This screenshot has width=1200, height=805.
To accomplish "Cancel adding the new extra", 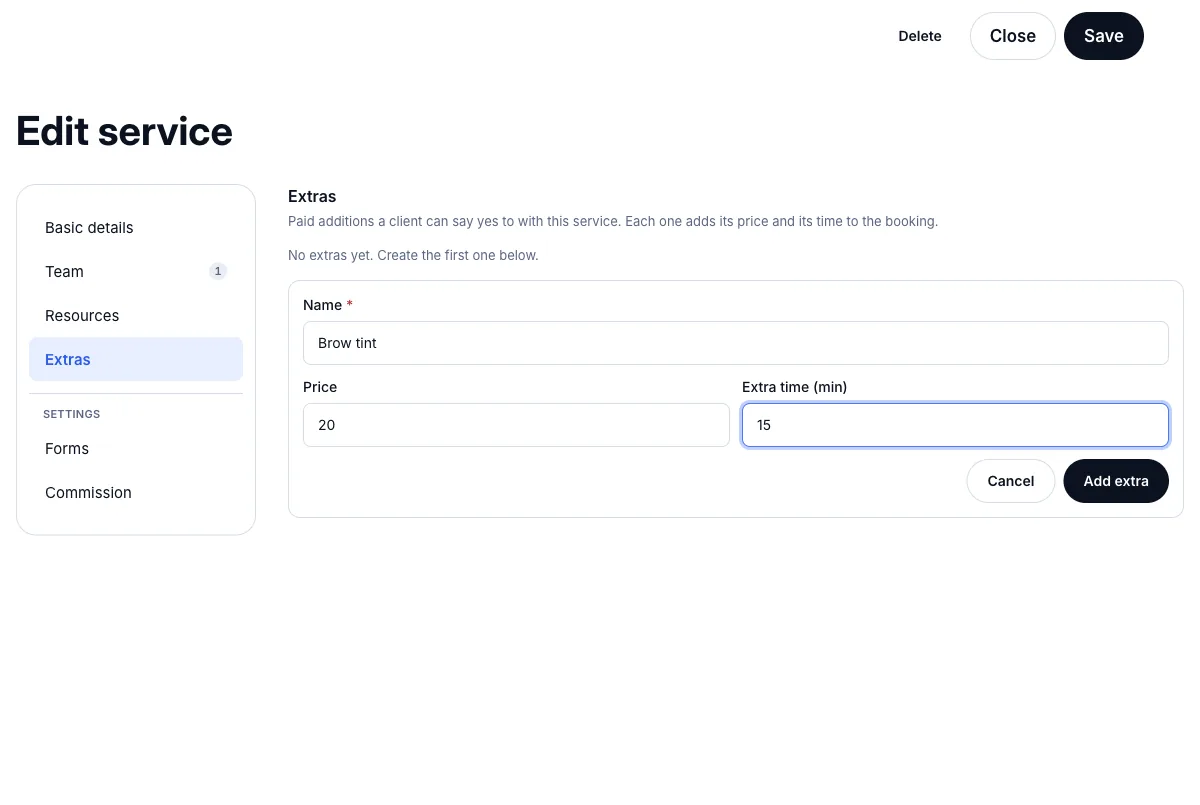I will point(1010,481).
